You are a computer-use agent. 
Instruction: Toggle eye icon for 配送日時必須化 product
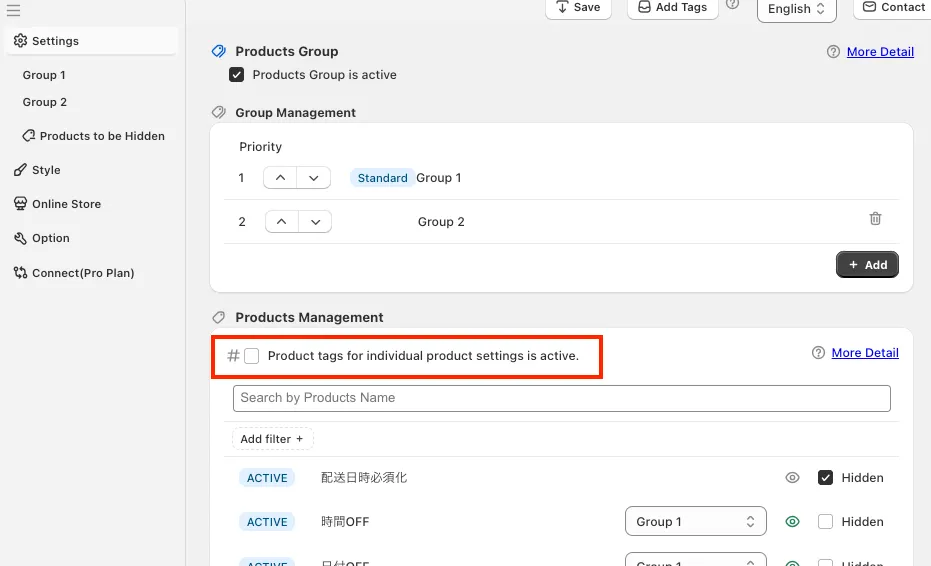[x=792, y=478]
